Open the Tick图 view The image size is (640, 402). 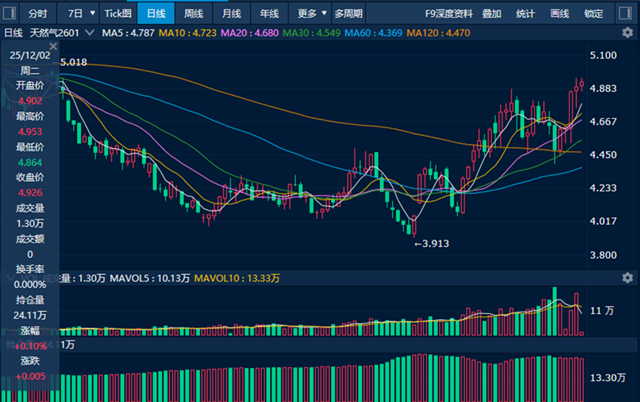coord(118,14)
